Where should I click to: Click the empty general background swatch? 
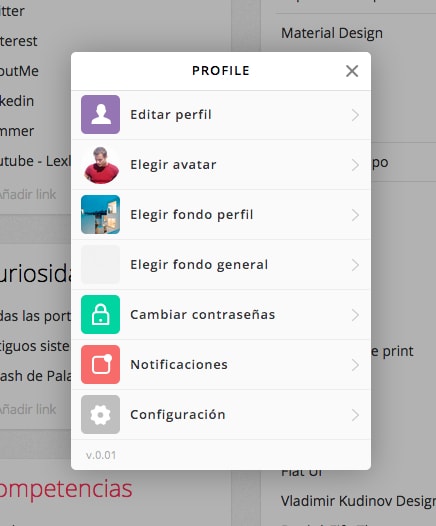[100, 264]
